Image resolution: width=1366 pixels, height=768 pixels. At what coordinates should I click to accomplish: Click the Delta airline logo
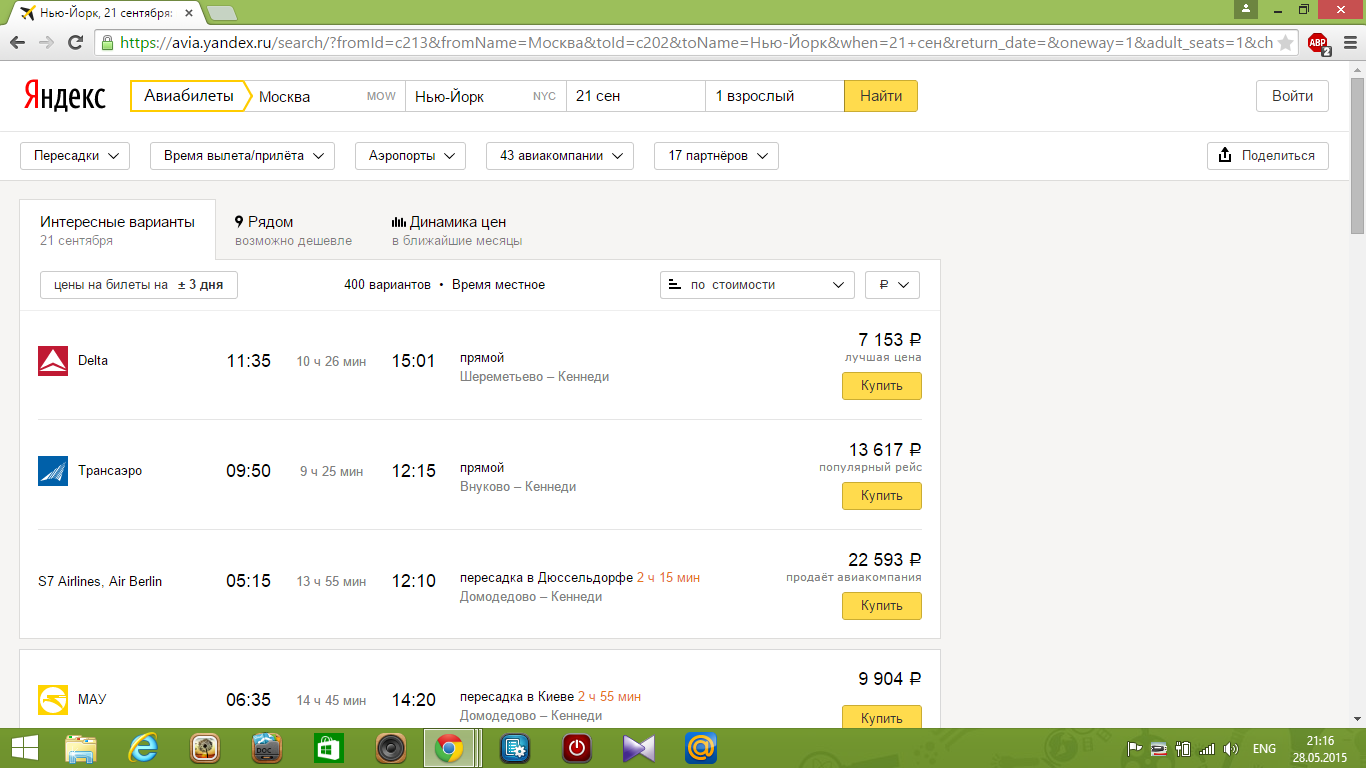pos(52,361)
